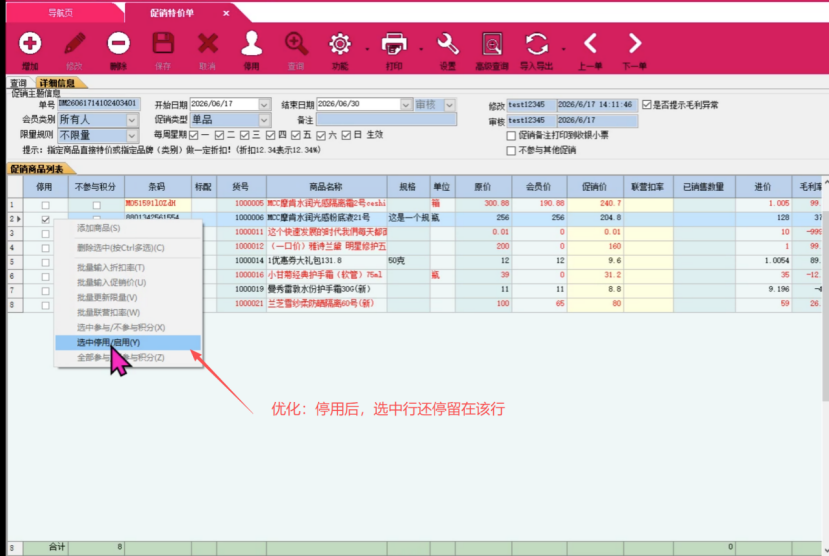Toggle the 每周星期 一 checkbox
This screenshot has width=829, height=556.
194,135
